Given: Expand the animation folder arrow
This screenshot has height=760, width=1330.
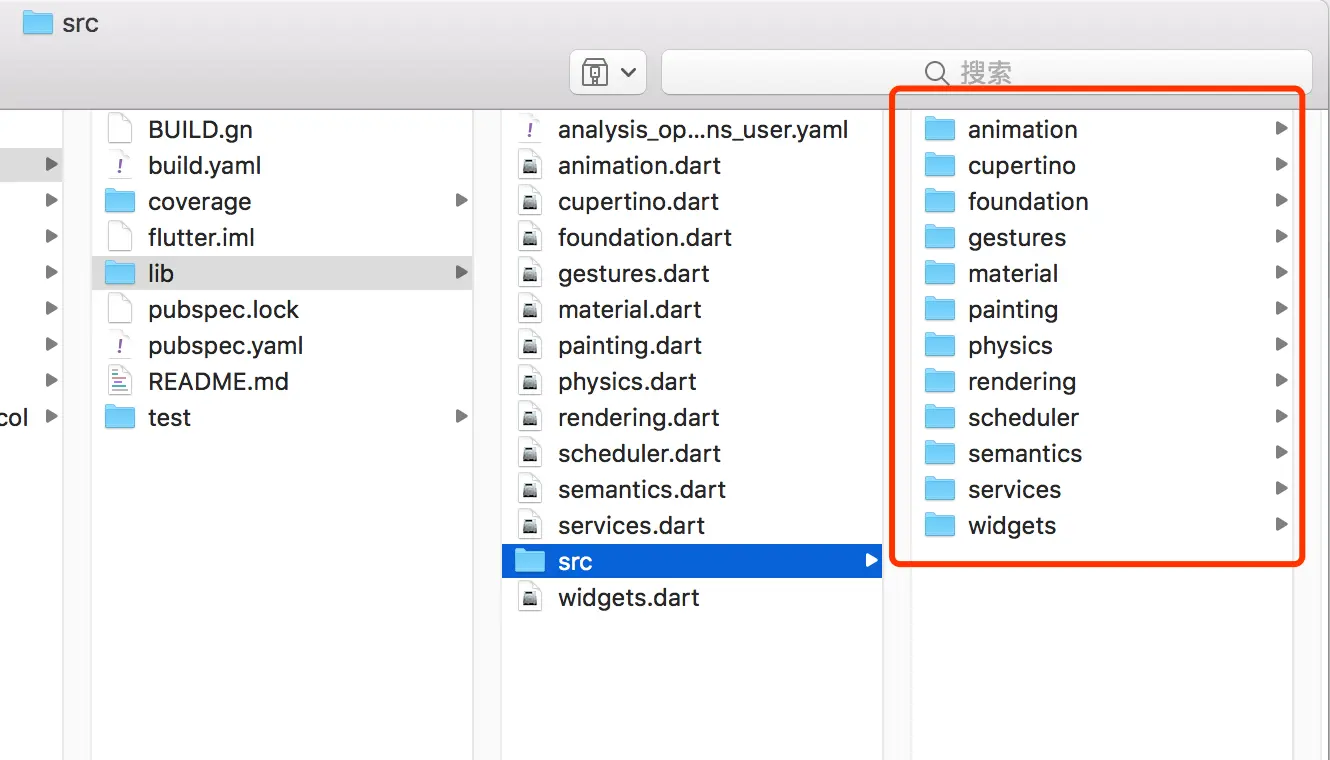Looking at the screenshot, I should (1281, 128).
